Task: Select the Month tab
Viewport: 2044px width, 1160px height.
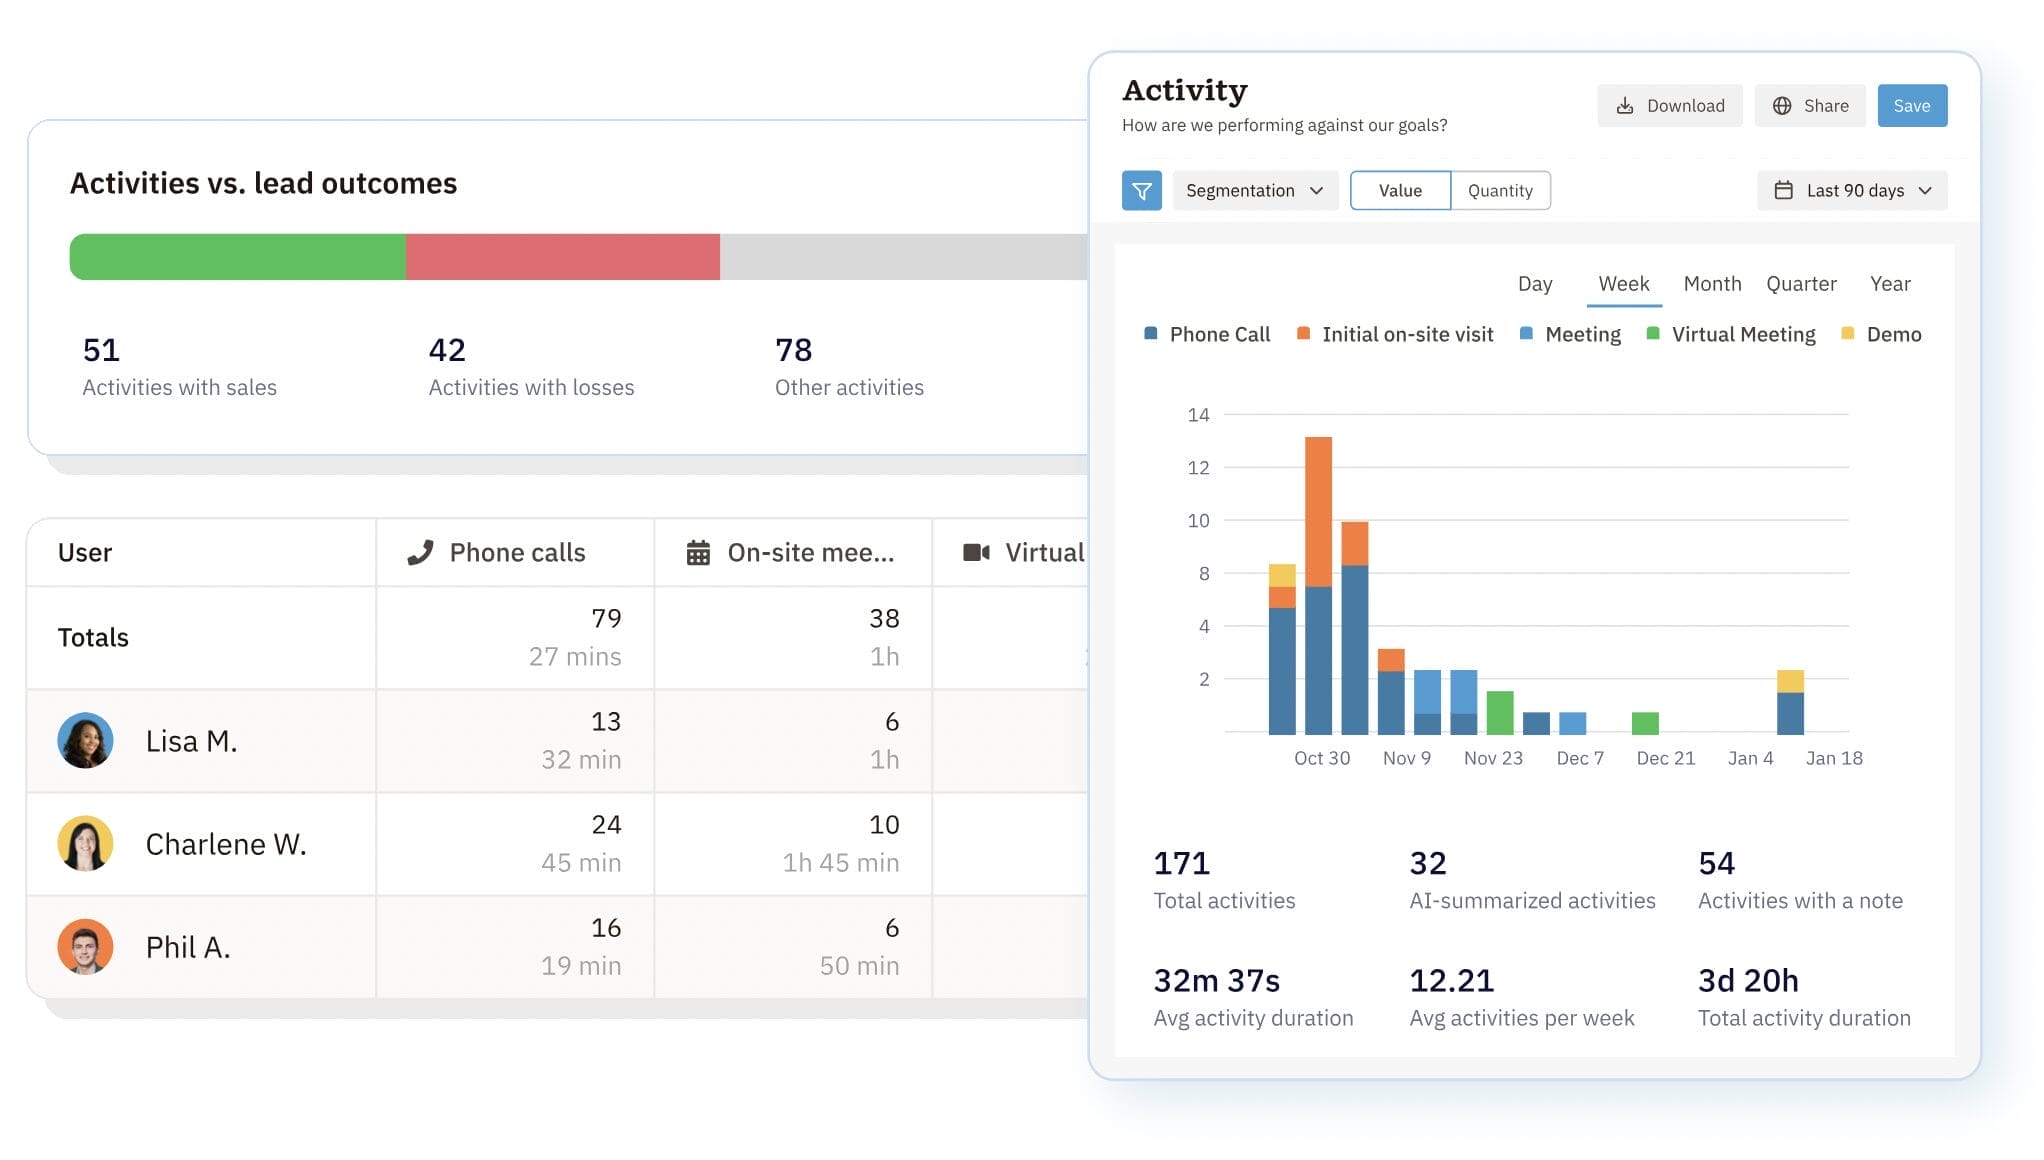Action: pyautogui.click(x=1712, y=283)
